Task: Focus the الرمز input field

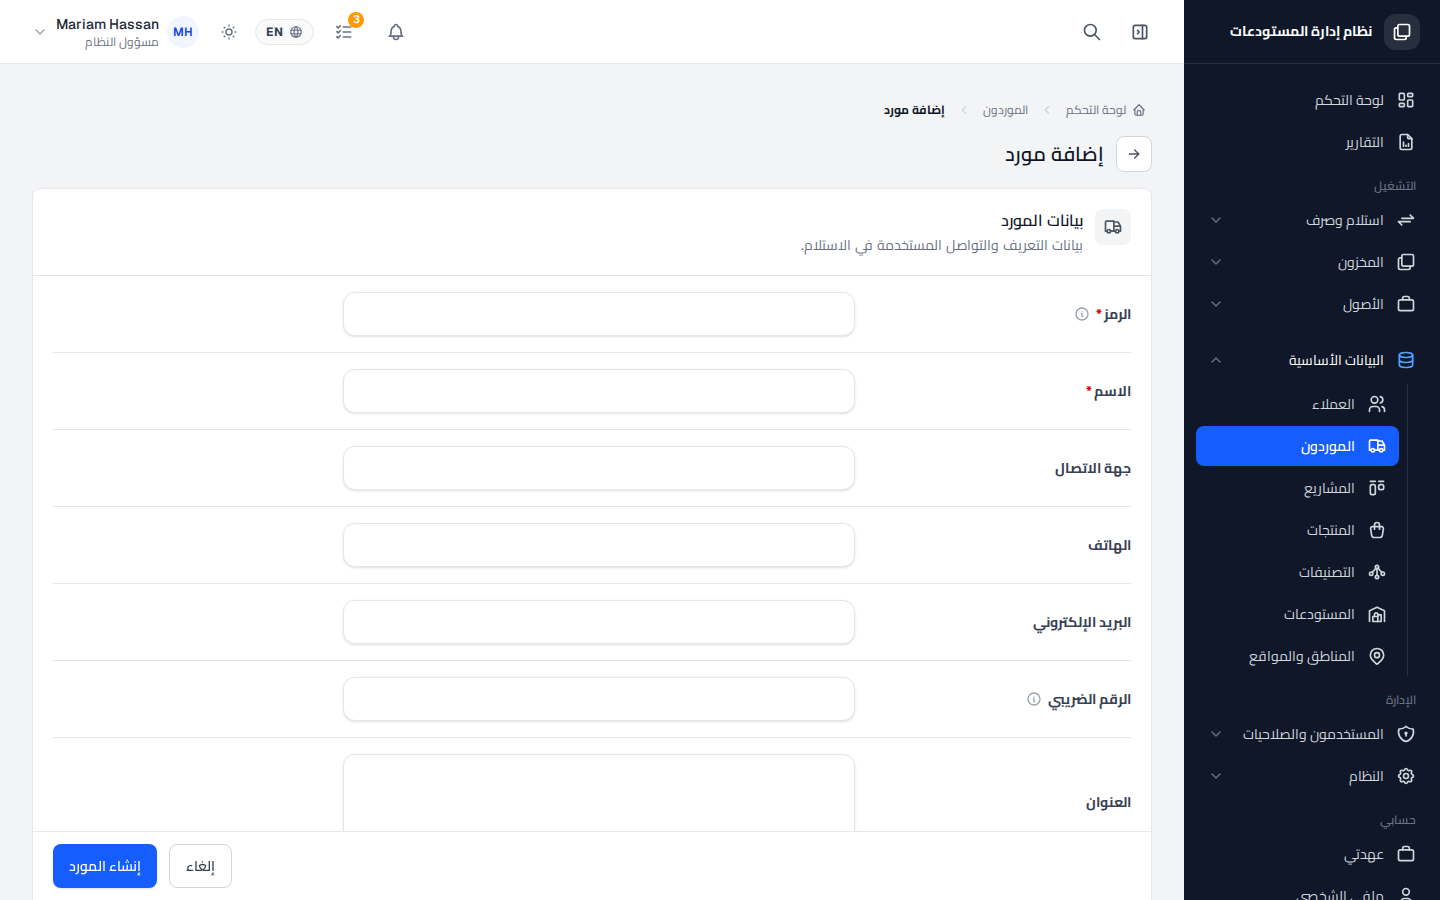Action: (599, 314)
